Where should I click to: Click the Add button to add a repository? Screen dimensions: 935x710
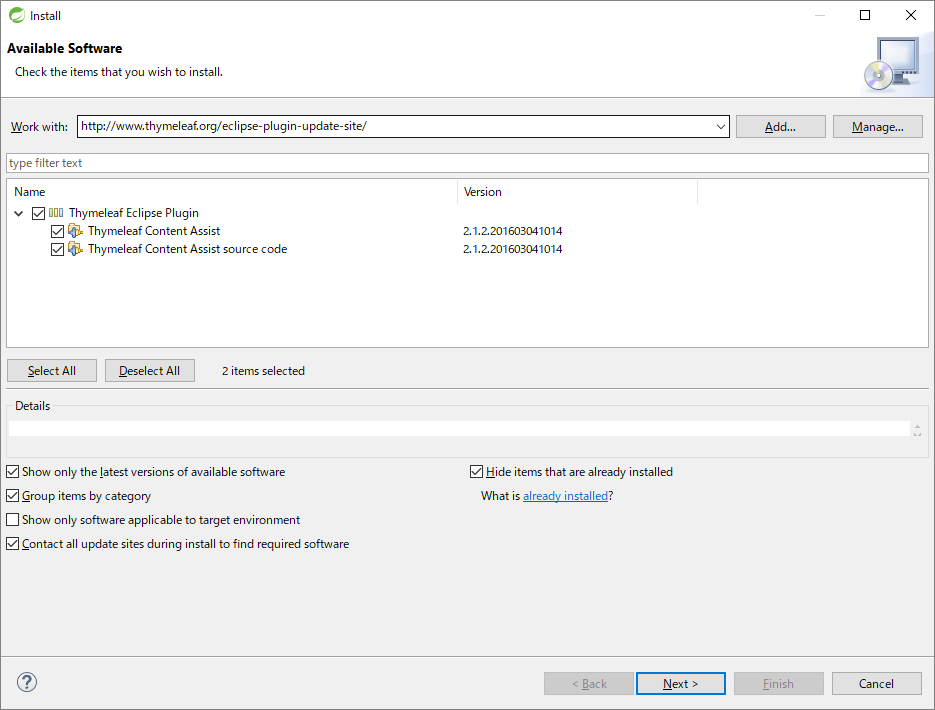click(x=780, y=126)
